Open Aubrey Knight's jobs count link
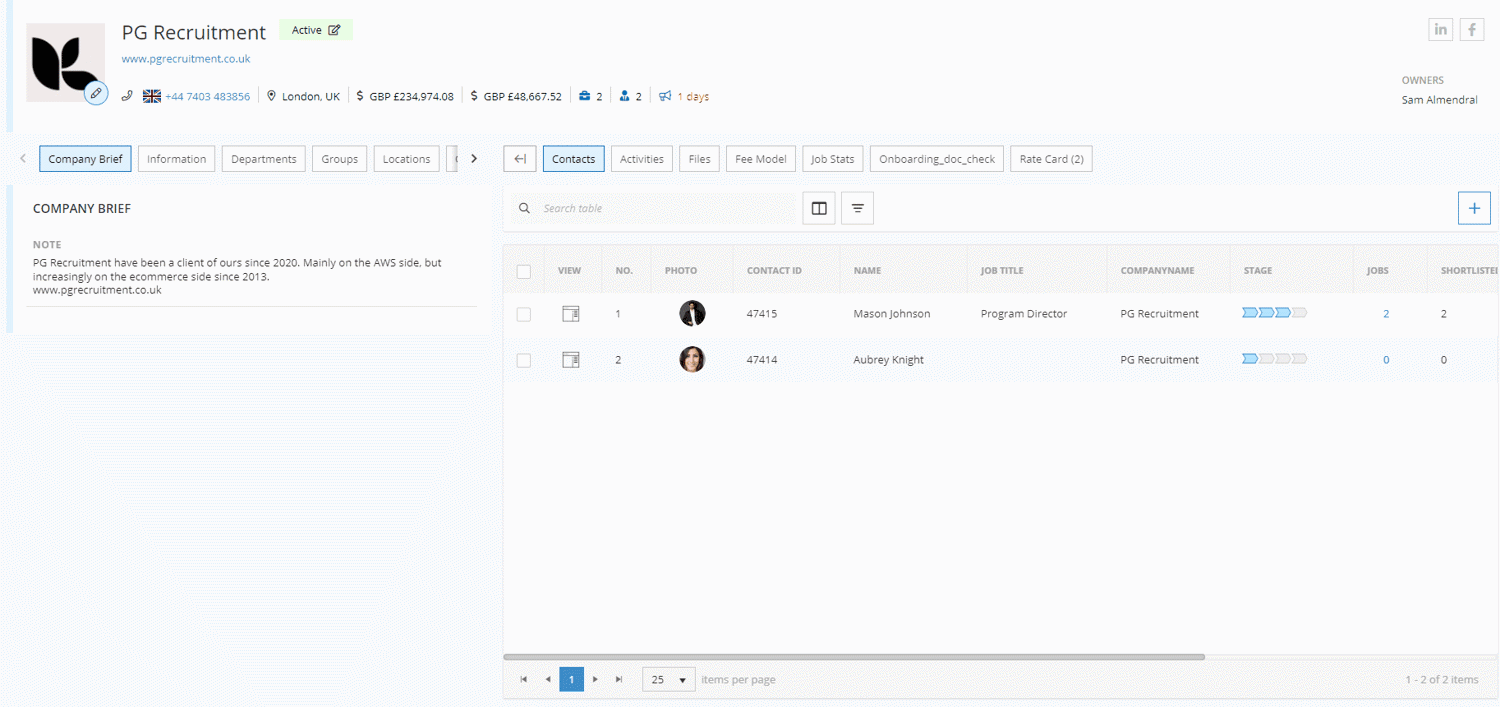 pos(1386,360)
